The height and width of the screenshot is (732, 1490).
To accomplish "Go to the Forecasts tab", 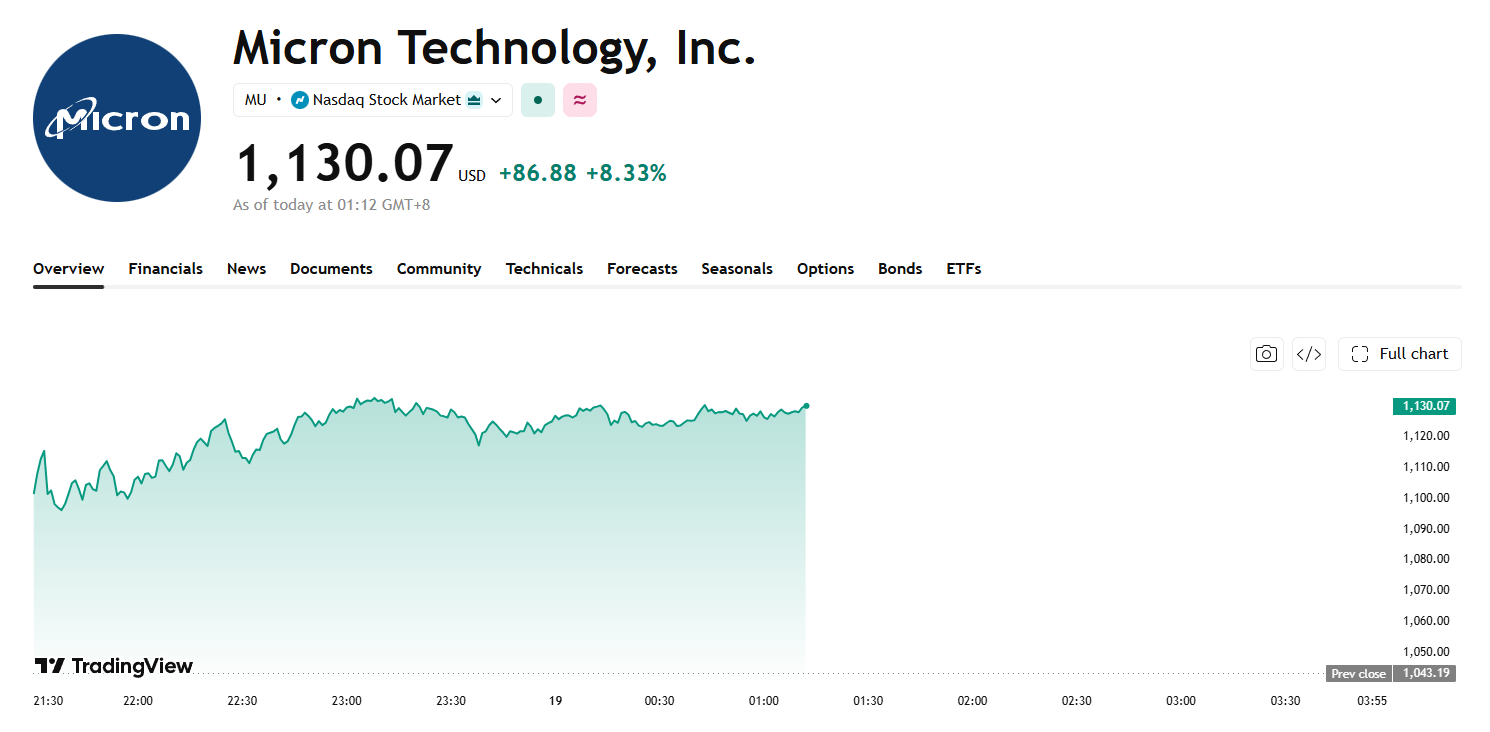I will tap(642, 269).
